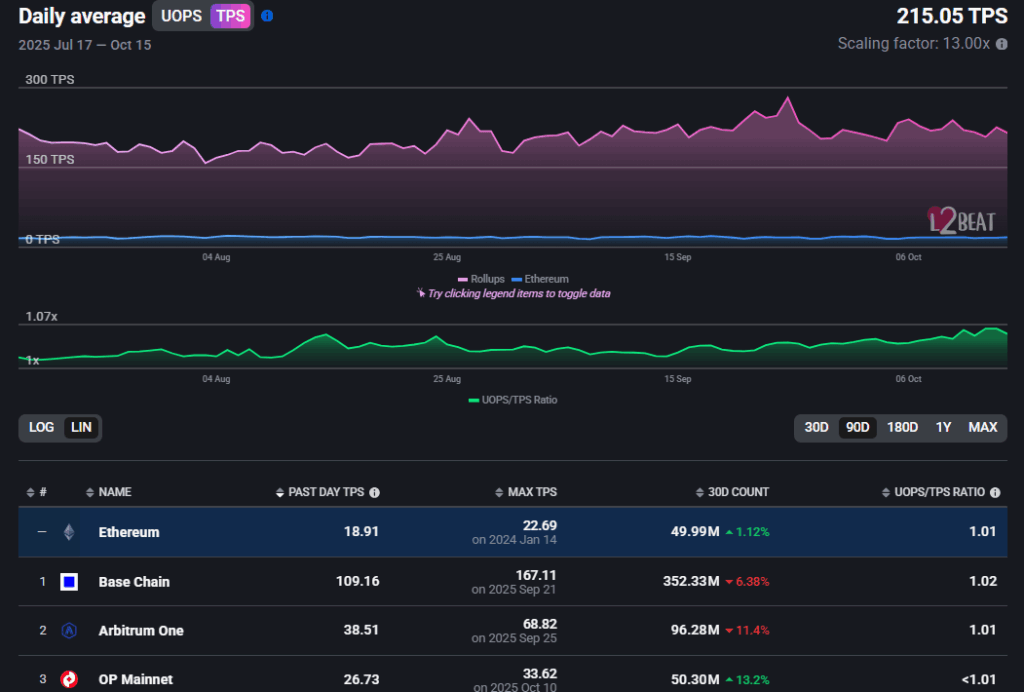1024x692 pixels.
Task: Open the Ethereum row name
Action: (129, 532)
